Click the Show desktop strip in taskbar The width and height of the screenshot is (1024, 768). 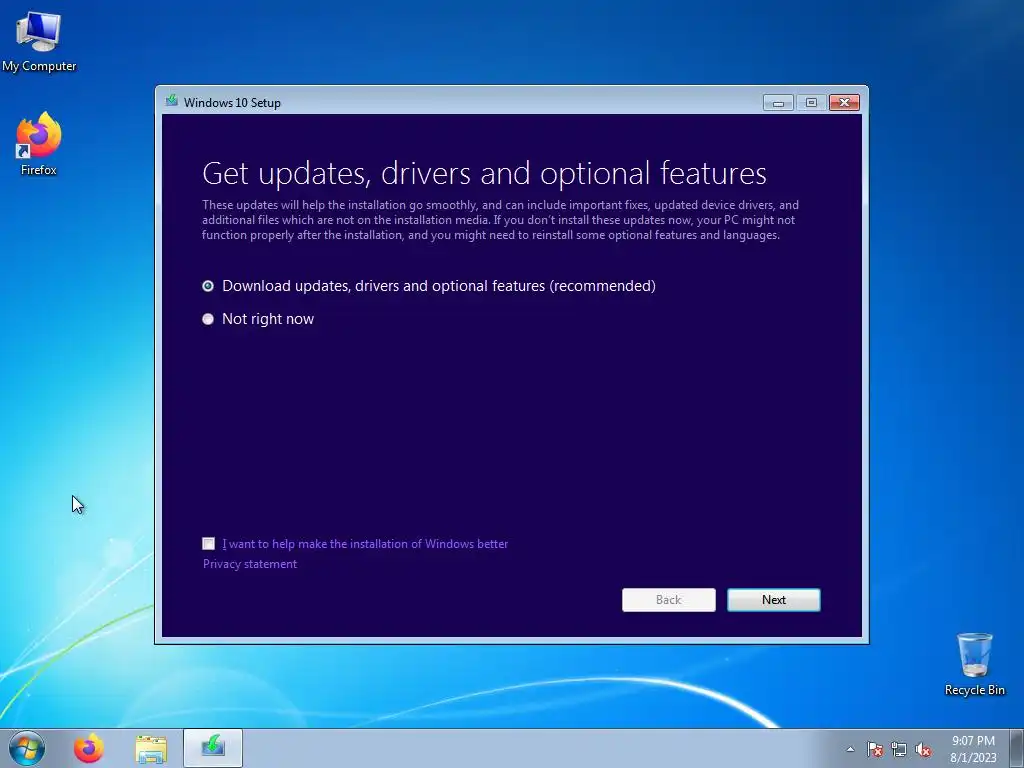1017,748
